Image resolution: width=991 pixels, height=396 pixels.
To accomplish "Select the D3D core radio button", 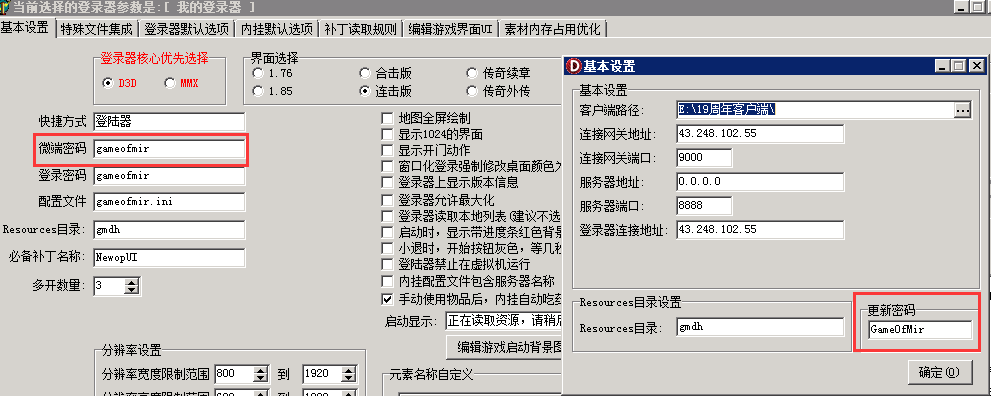I will coord(107,83).
